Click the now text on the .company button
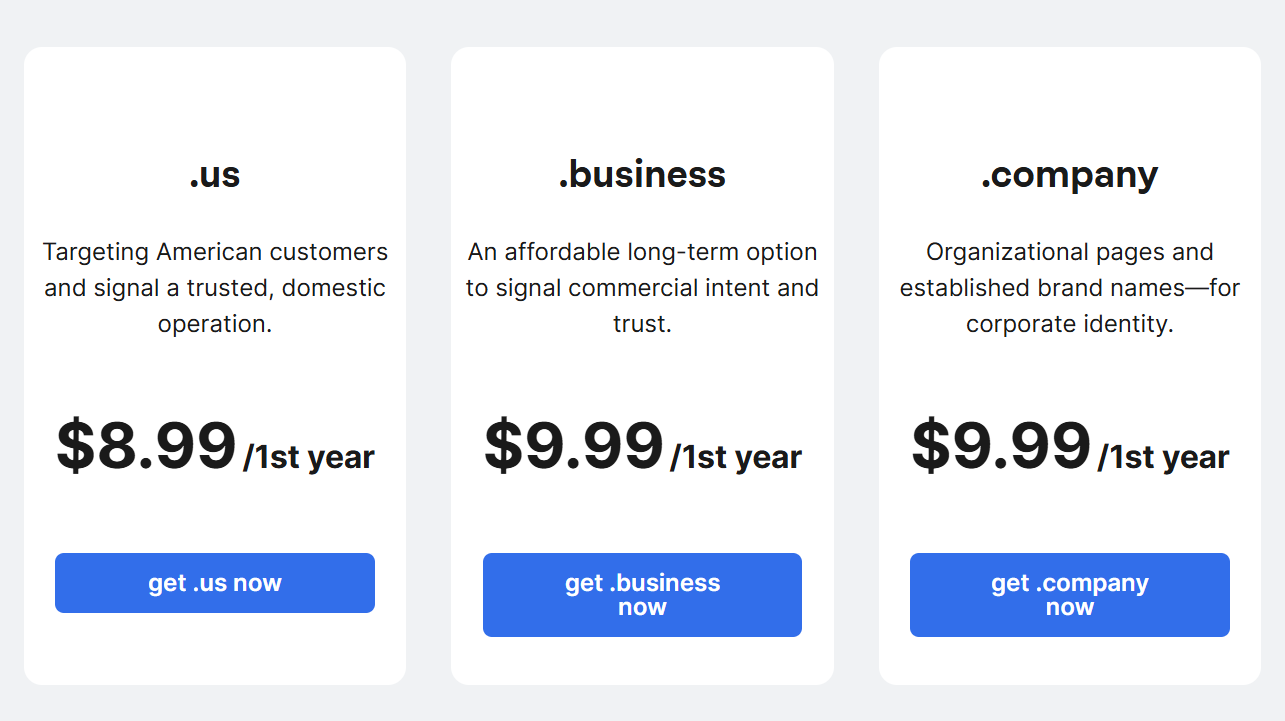 point(1069,607)
